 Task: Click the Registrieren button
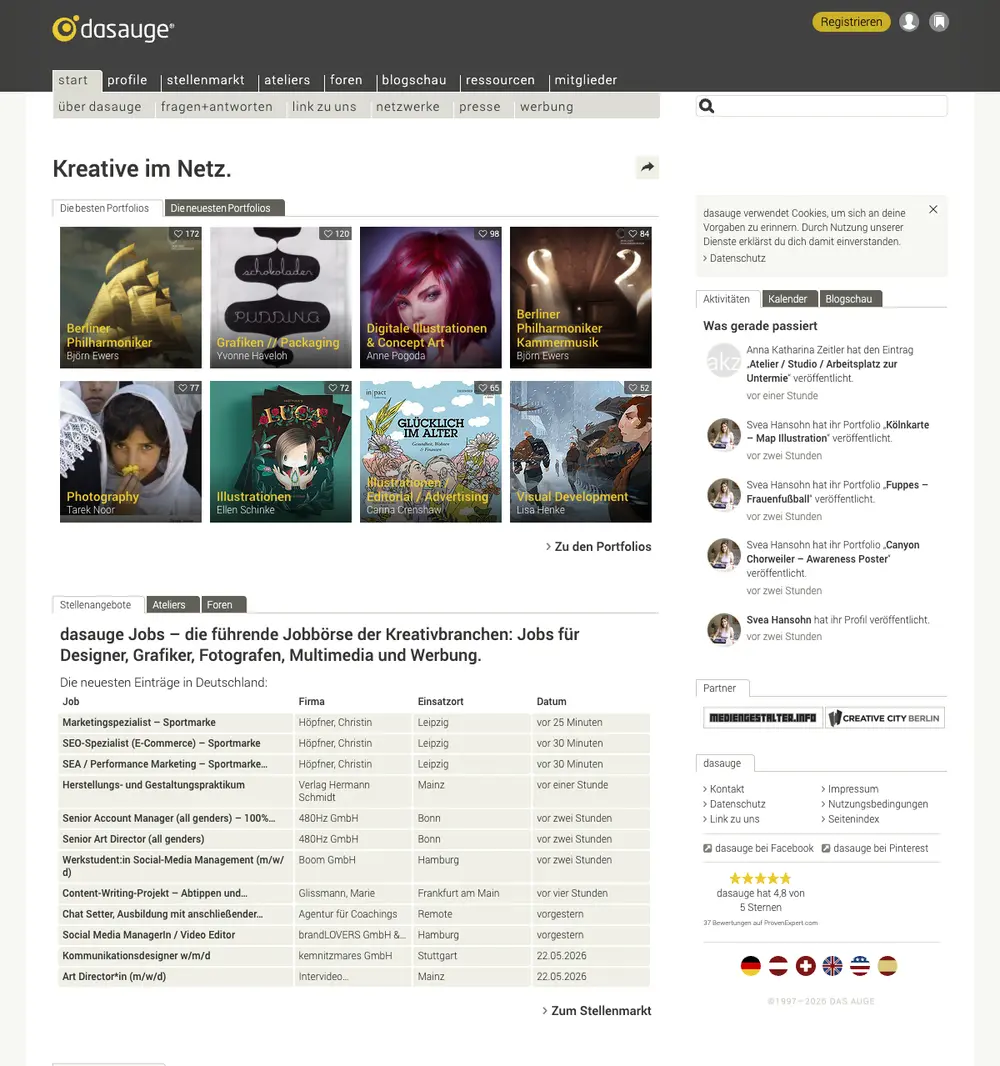(851, 22)
